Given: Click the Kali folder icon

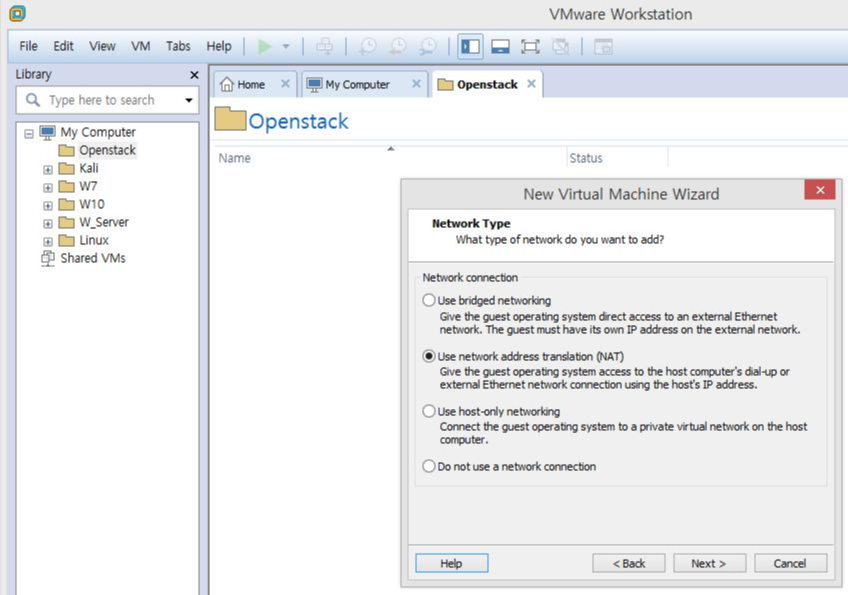Looking at the screenshot, I should [66, 168].
